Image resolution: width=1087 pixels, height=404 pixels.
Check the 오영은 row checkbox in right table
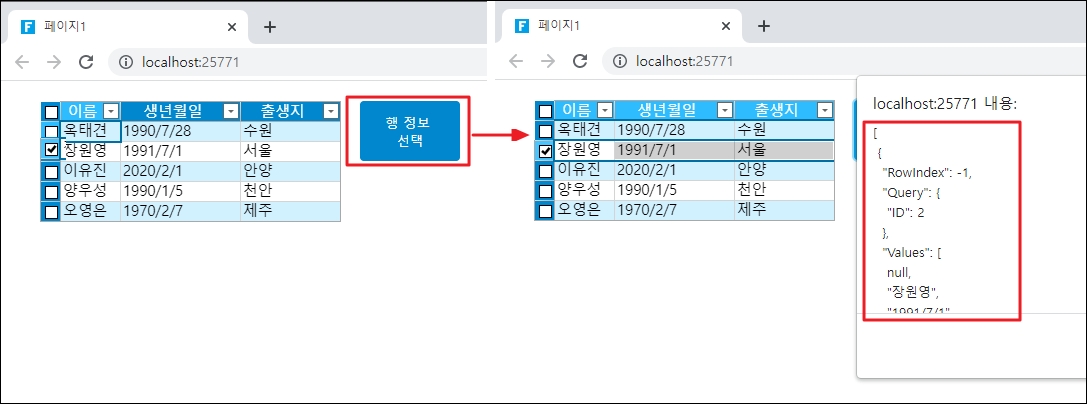pos(545,211)
